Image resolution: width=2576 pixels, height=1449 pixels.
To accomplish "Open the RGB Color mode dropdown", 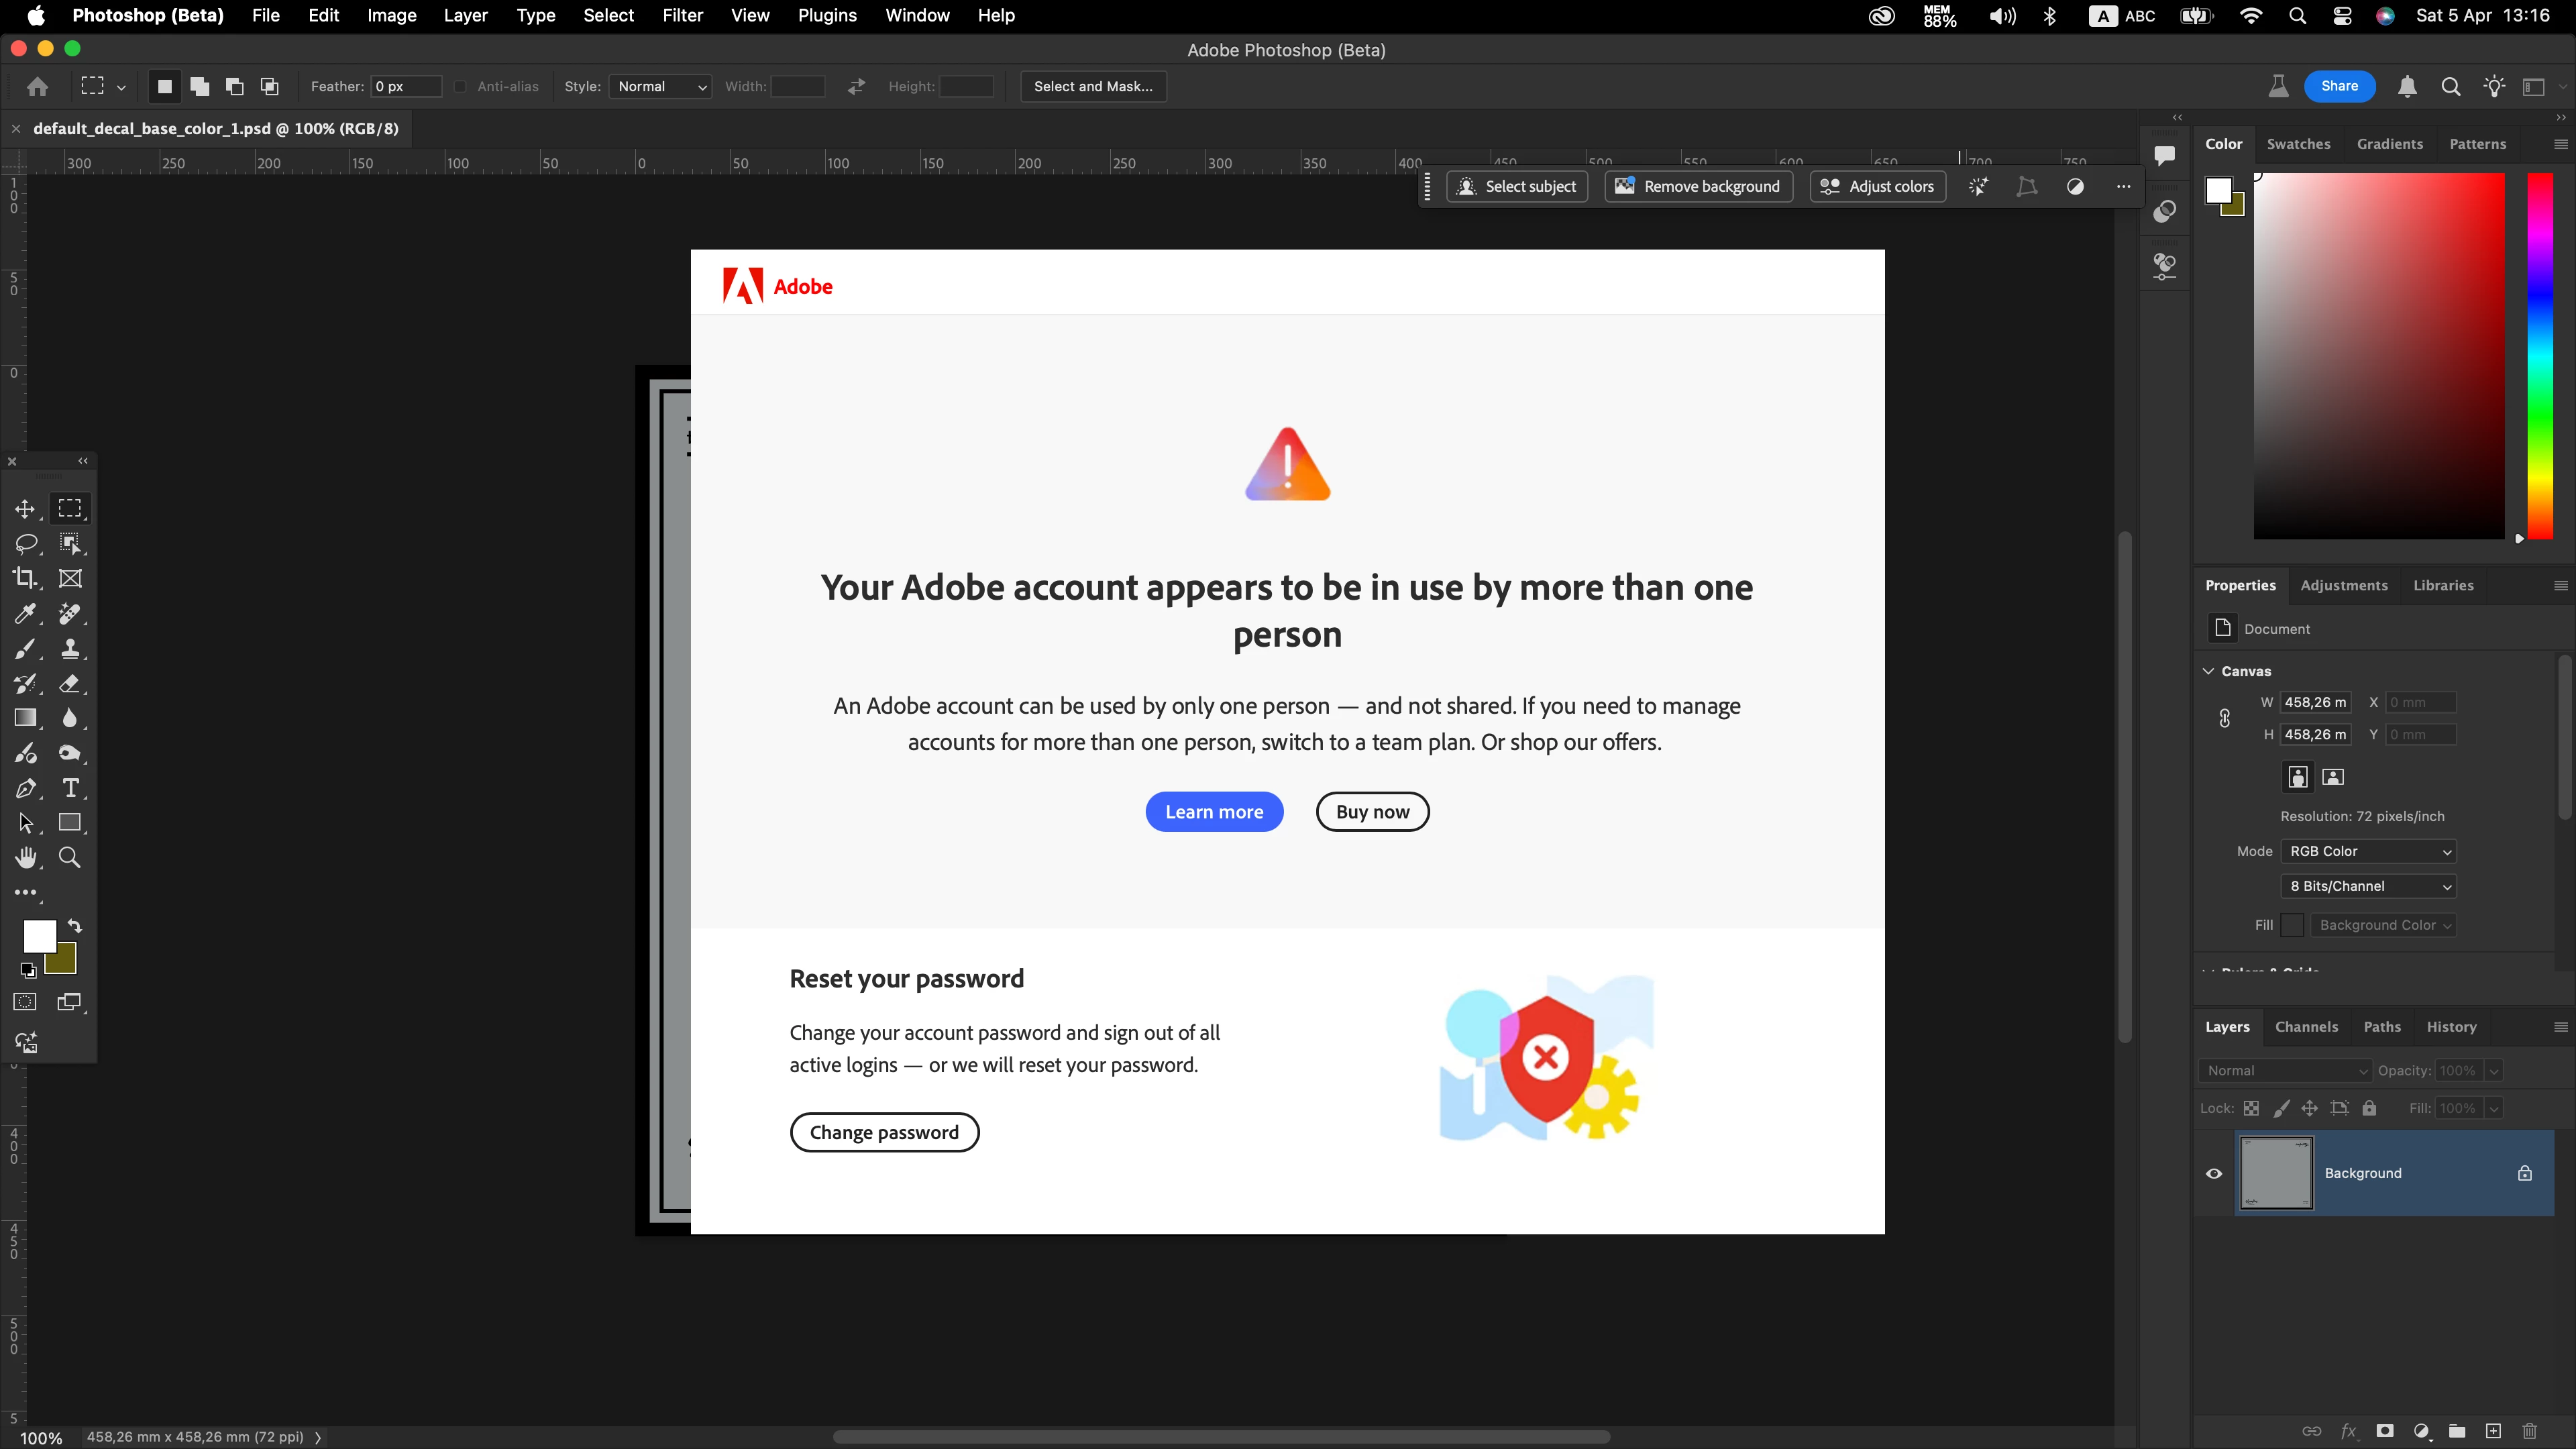I will click(x=2368, y=851).
